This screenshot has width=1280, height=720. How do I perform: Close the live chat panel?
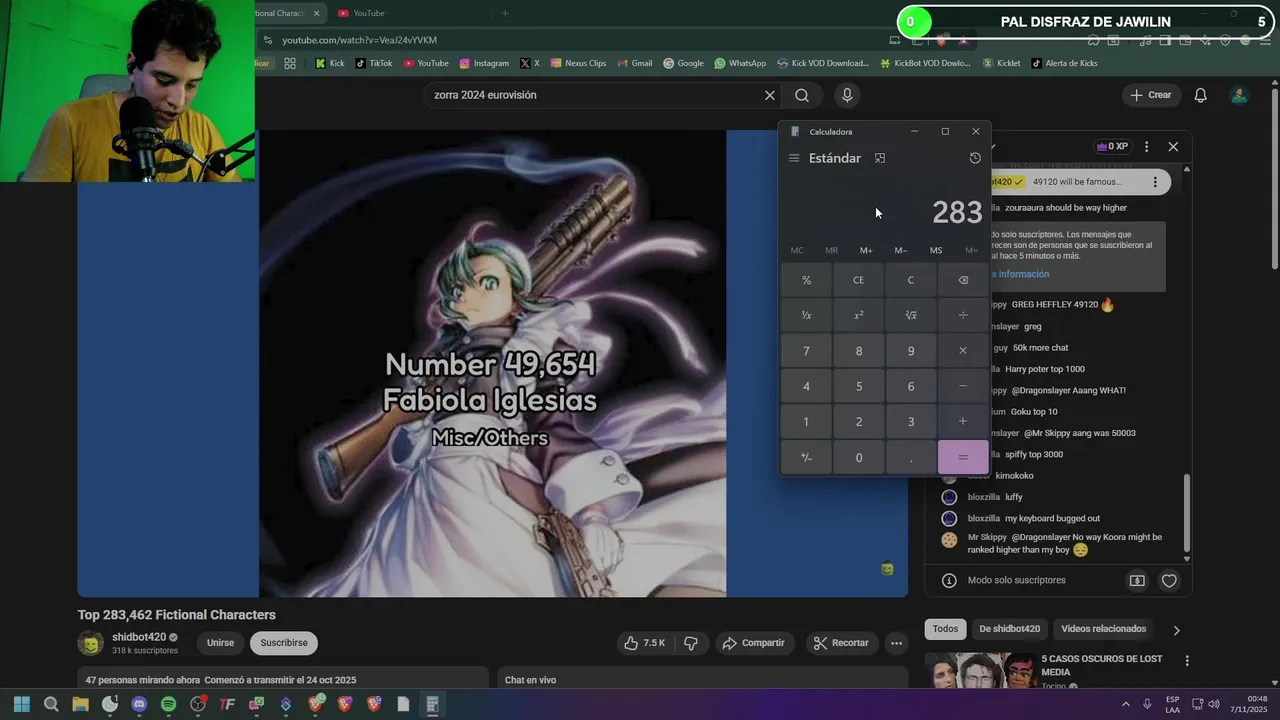coord(1173,146)
